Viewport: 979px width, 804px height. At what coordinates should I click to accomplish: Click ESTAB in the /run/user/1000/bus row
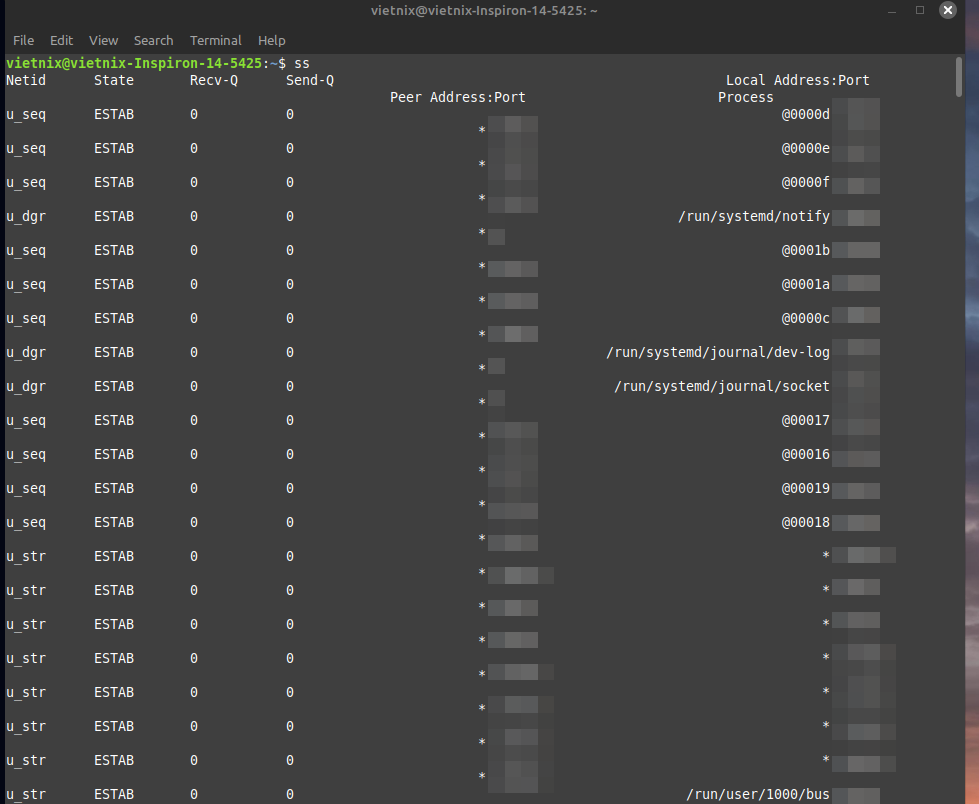114,795
